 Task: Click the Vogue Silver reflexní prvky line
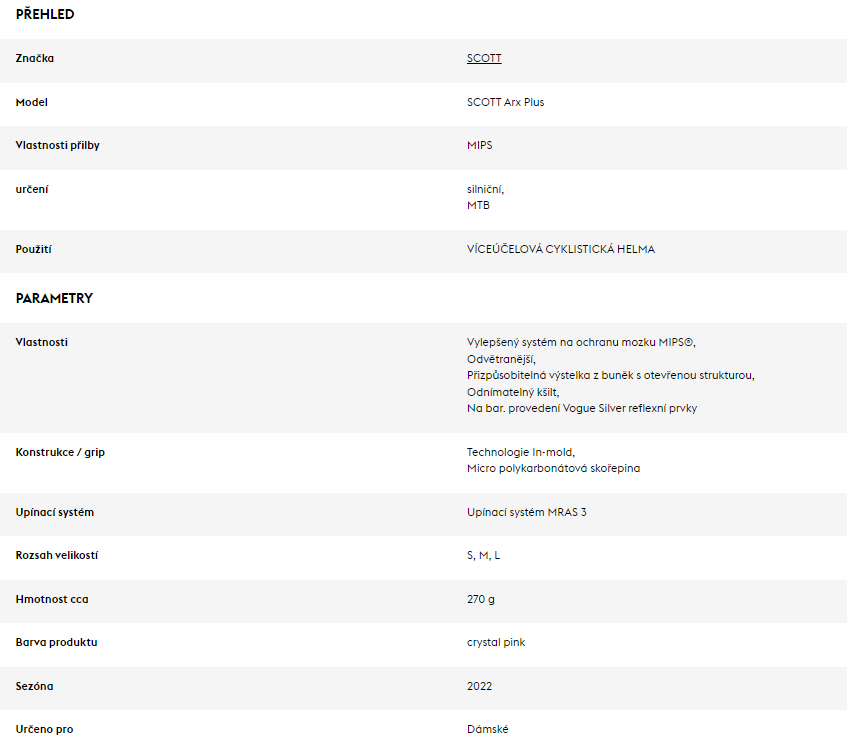(x=582, y=408)
